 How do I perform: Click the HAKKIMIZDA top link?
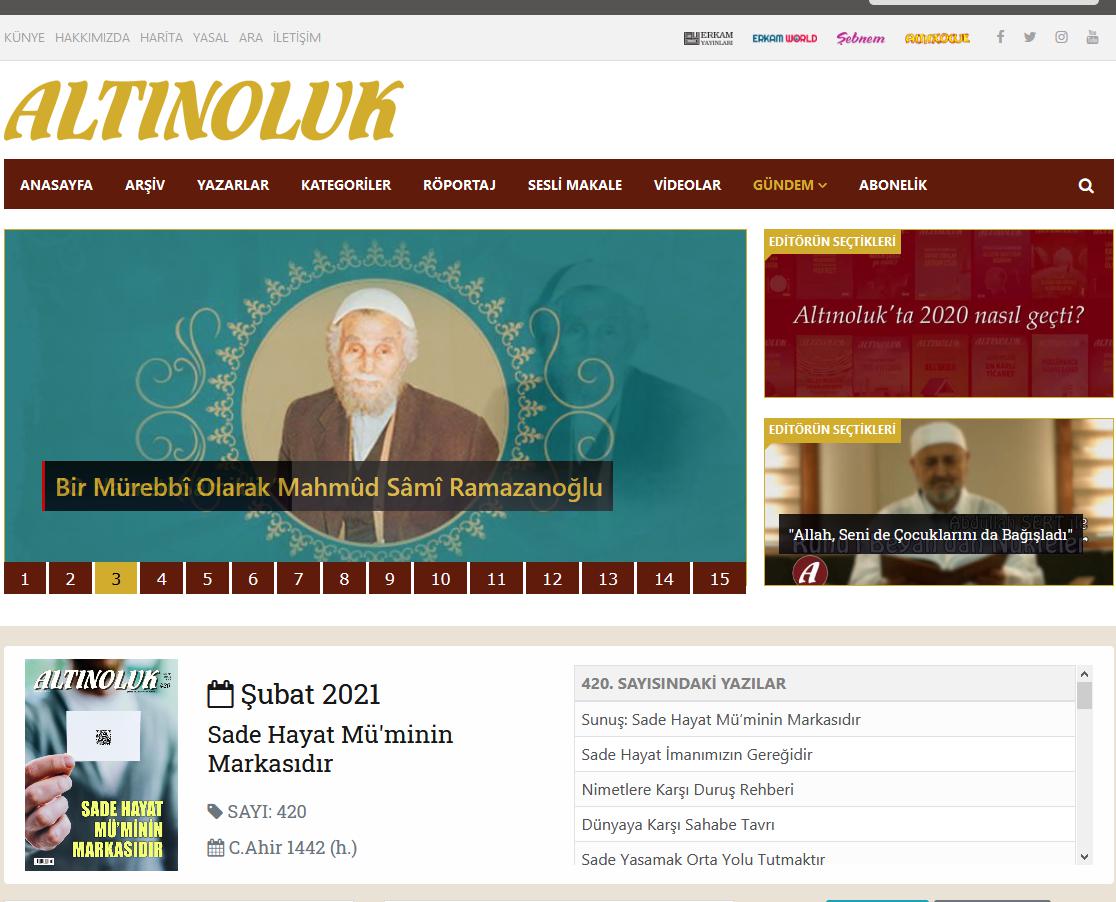pos(93,38)
